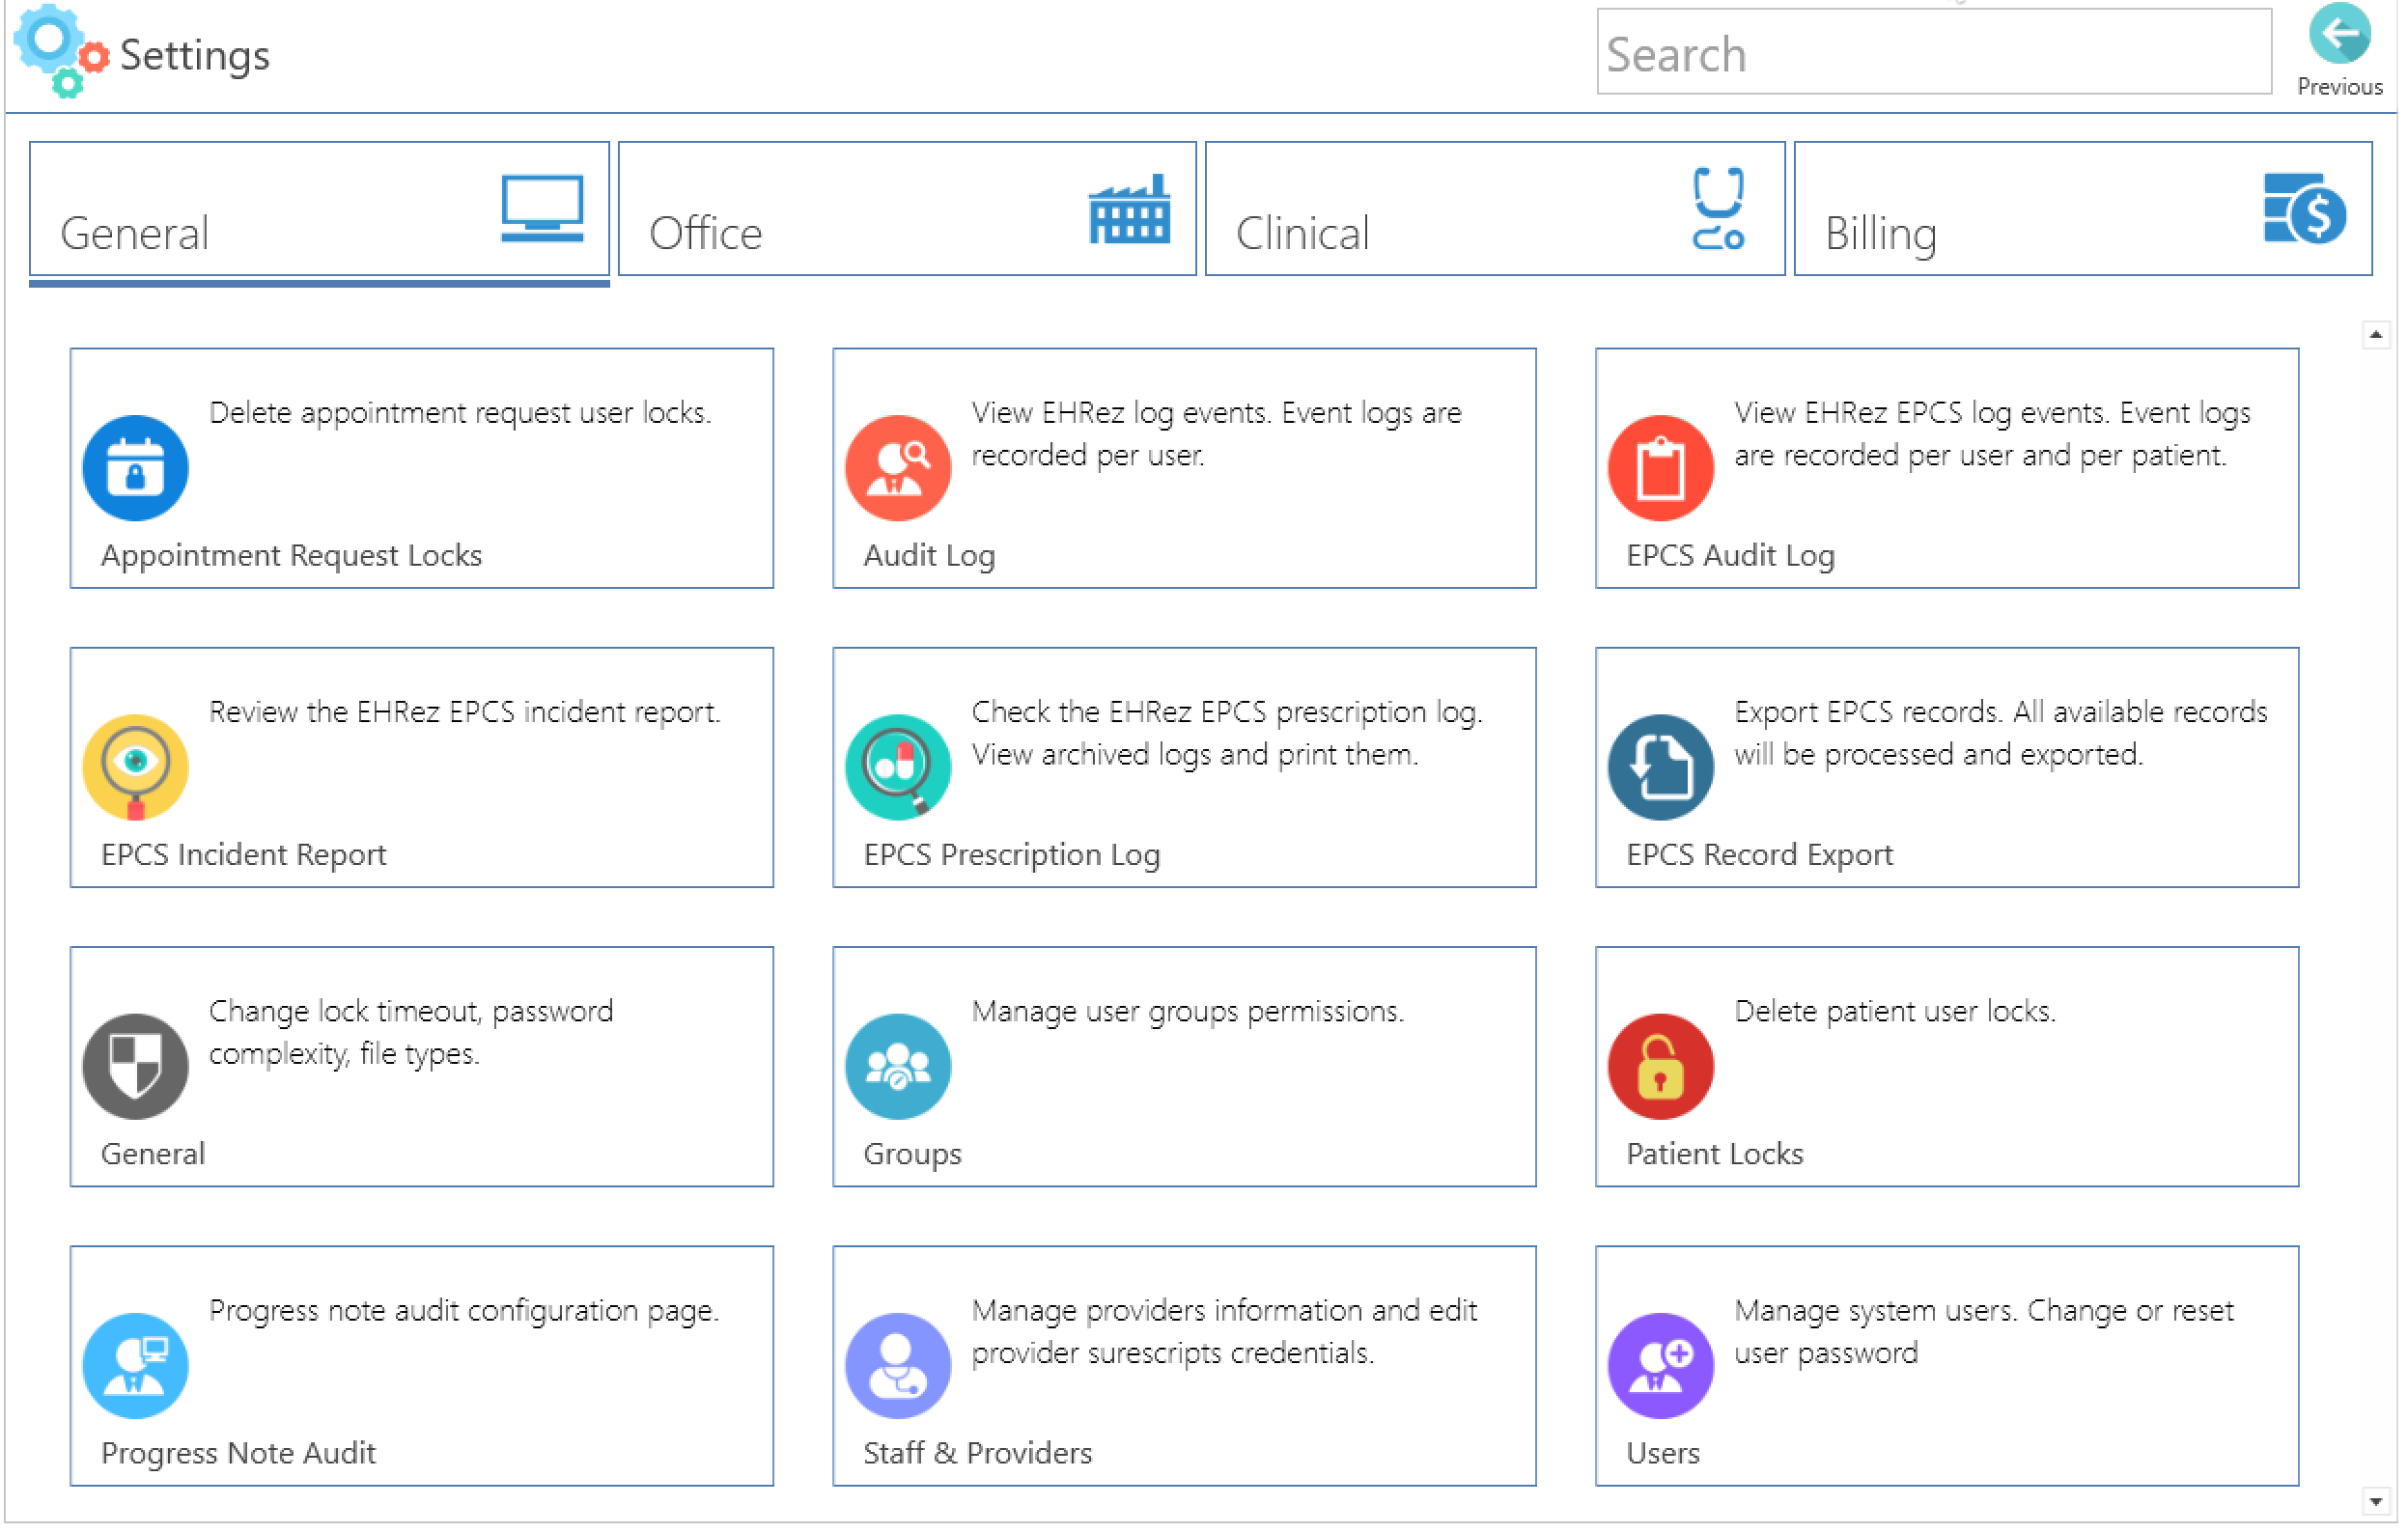The height and width of the screenshot is (1533, 2408).
Task: Open the General security shield icon
Action: 135,1066
